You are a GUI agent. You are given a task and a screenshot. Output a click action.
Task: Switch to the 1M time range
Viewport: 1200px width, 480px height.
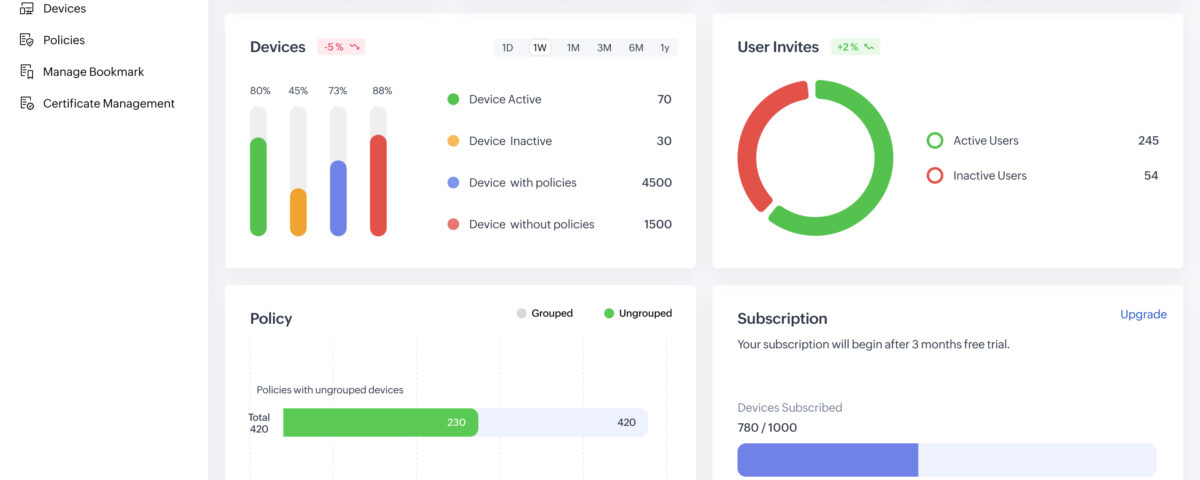coord(573,48)
